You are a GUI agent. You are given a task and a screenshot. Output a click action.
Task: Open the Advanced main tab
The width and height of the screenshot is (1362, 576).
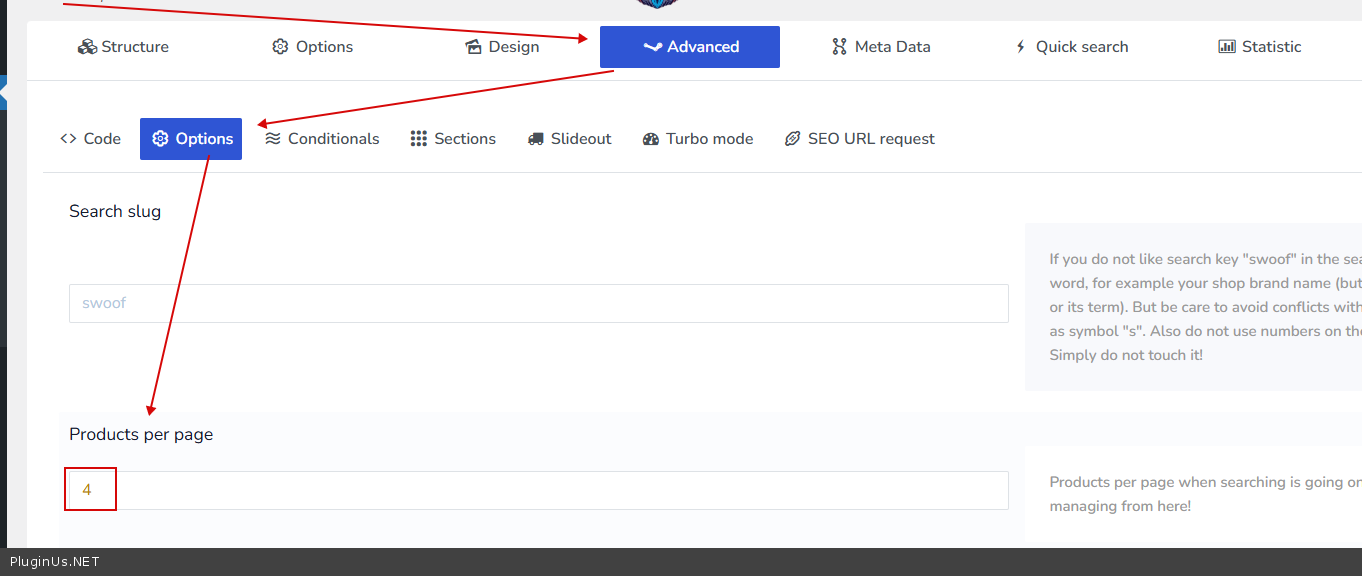pyautogui.click(x=690, y=47)
